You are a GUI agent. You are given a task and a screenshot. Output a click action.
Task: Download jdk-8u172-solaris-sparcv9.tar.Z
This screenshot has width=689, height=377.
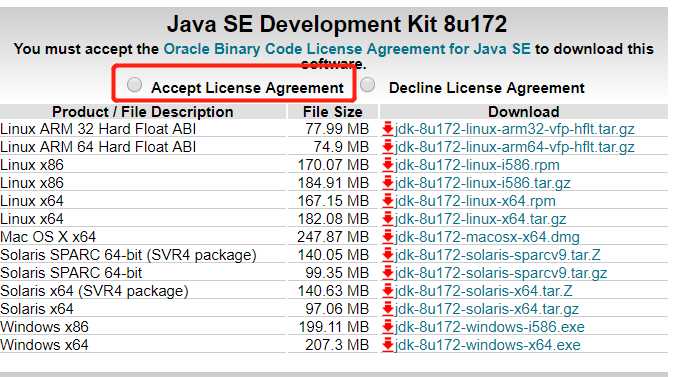pos(497,255)
